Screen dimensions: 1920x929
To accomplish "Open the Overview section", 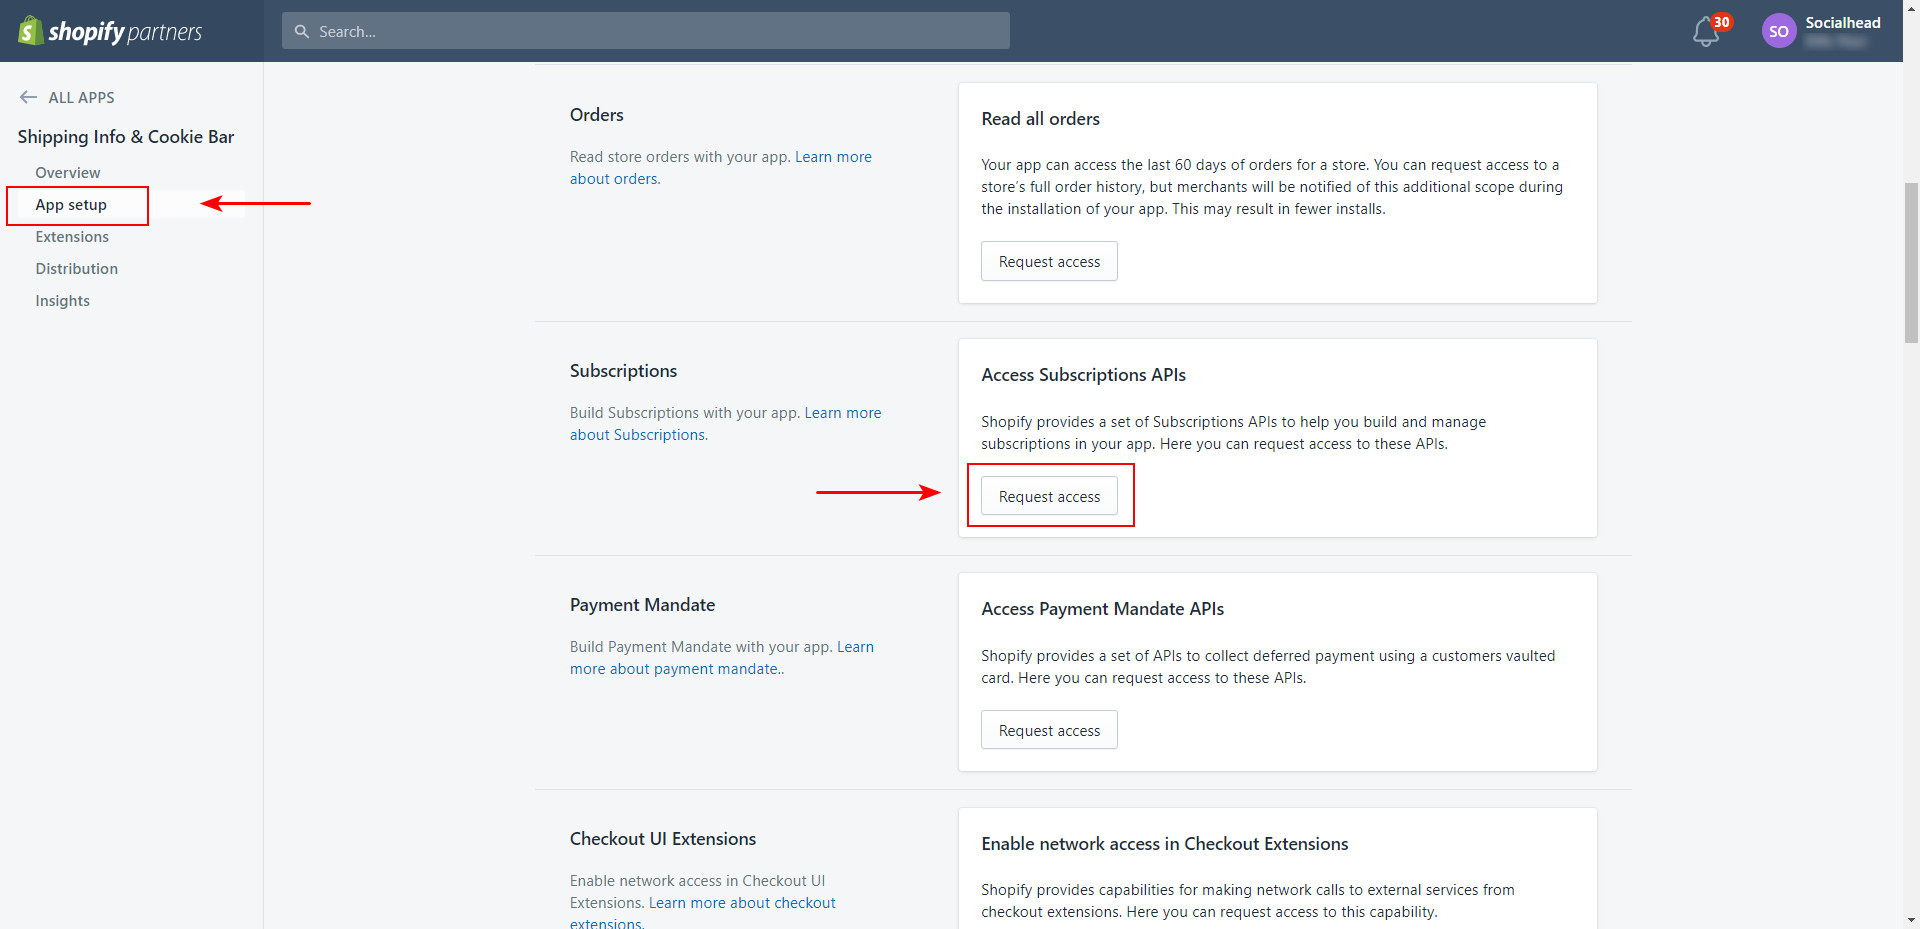I will [67, 173].
